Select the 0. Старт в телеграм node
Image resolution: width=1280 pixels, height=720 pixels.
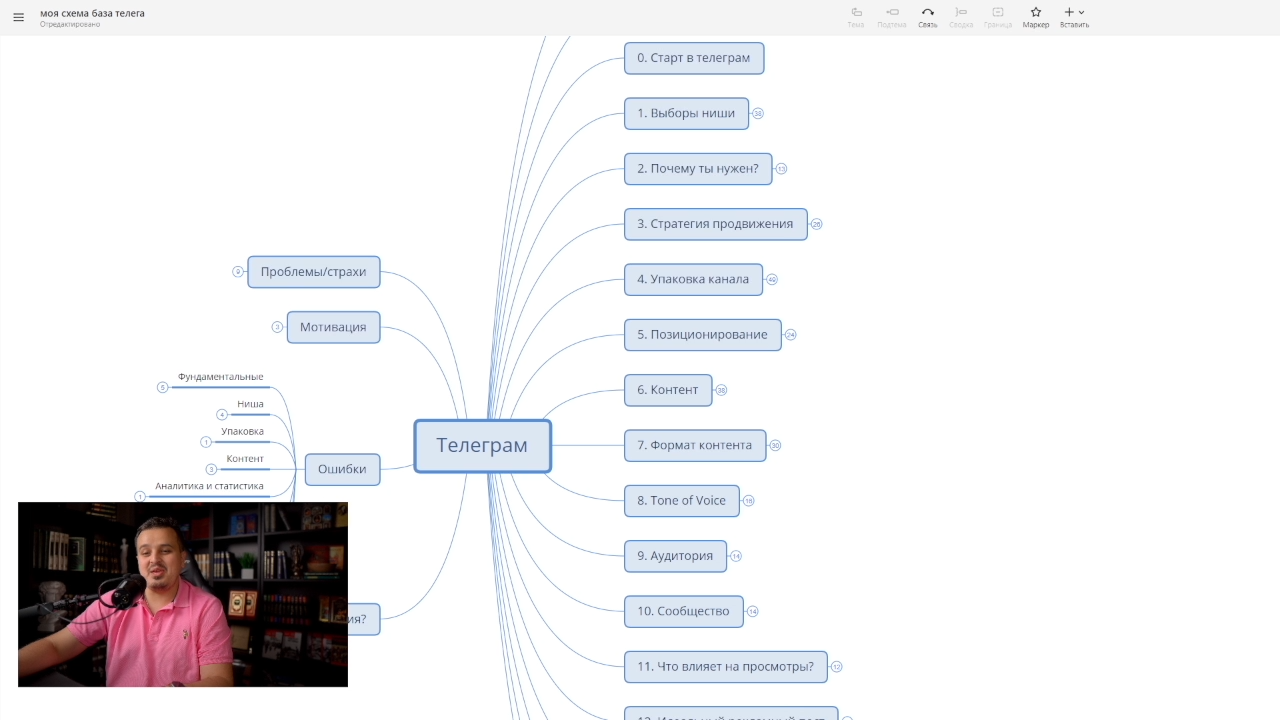tap(694, 58)
